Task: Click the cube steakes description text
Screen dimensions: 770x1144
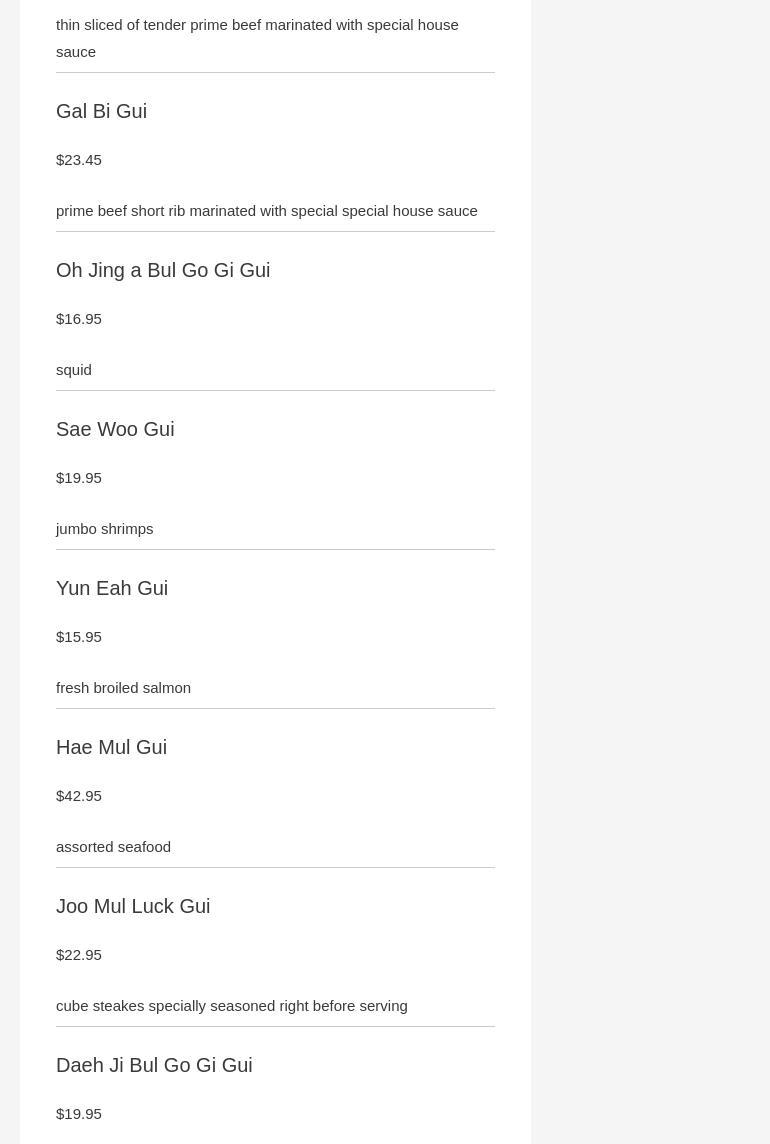Action: (231, 1006)
